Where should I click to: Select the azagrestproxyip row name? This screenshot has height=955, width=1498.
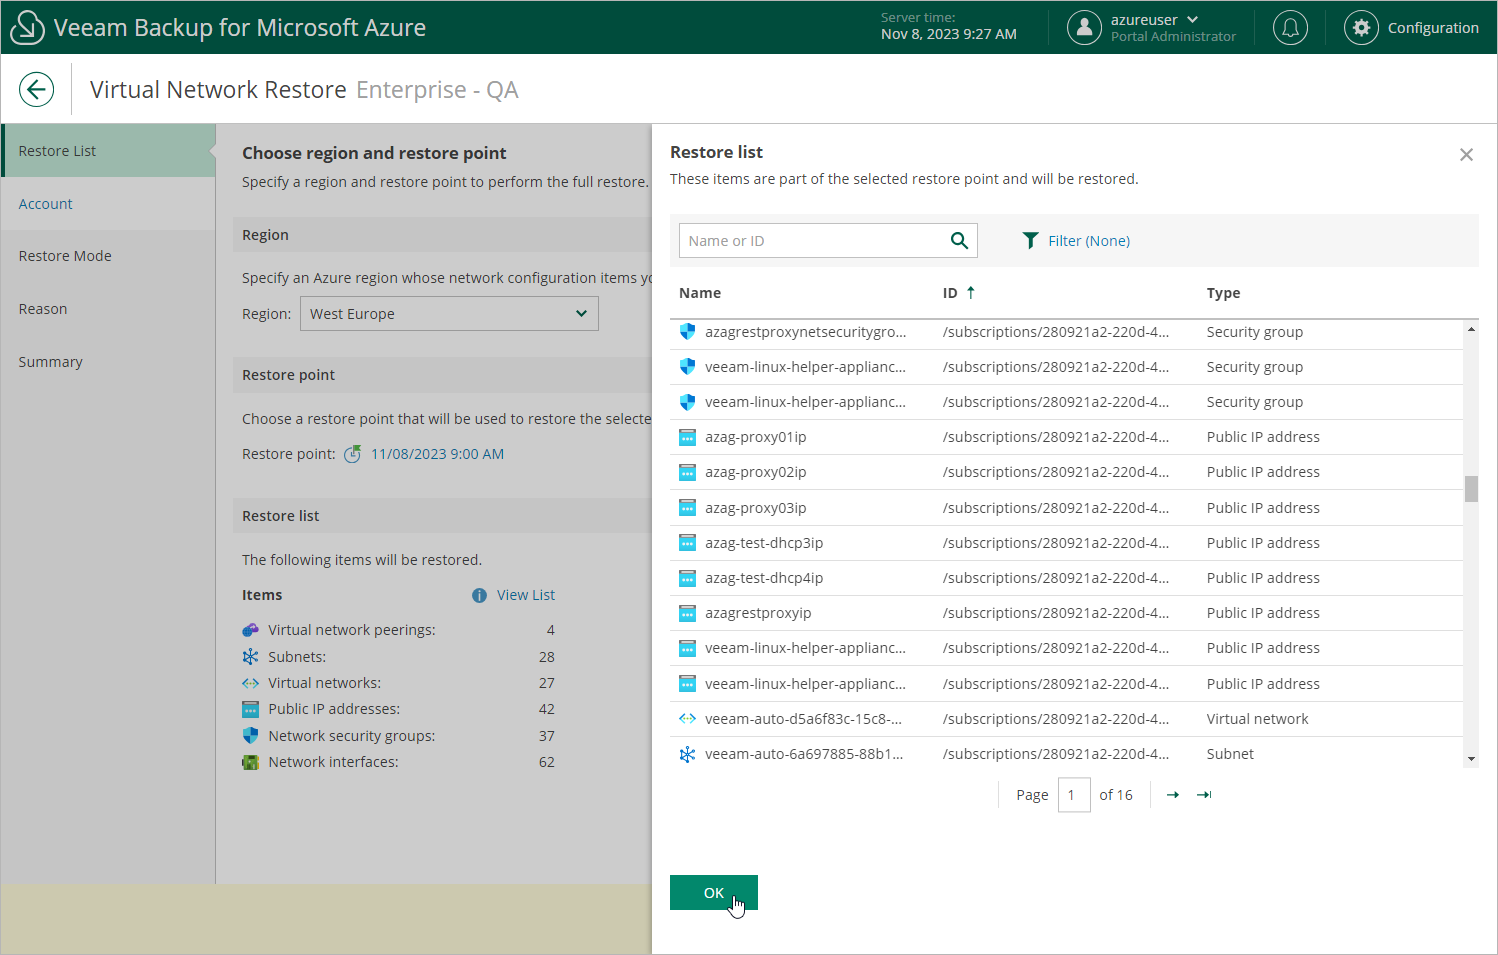point(758,613)
